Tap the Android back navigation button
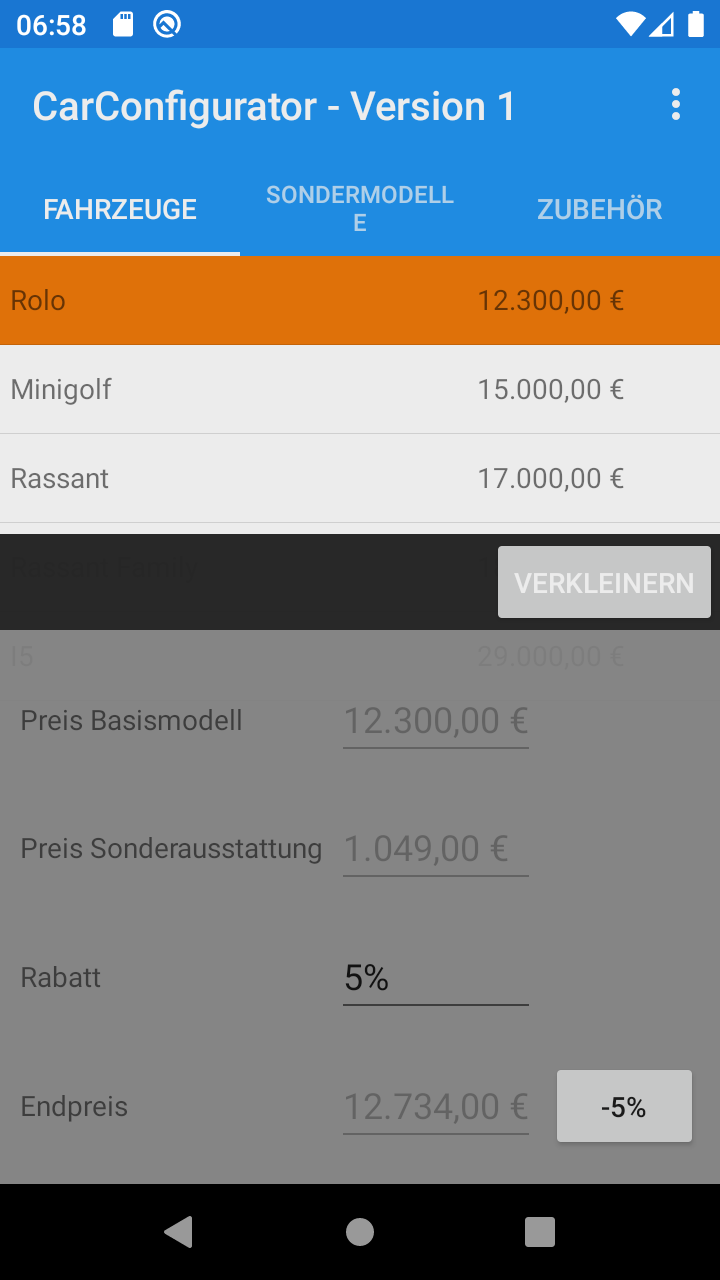This screenshot has width=720, height=1280. [179, 1232]
